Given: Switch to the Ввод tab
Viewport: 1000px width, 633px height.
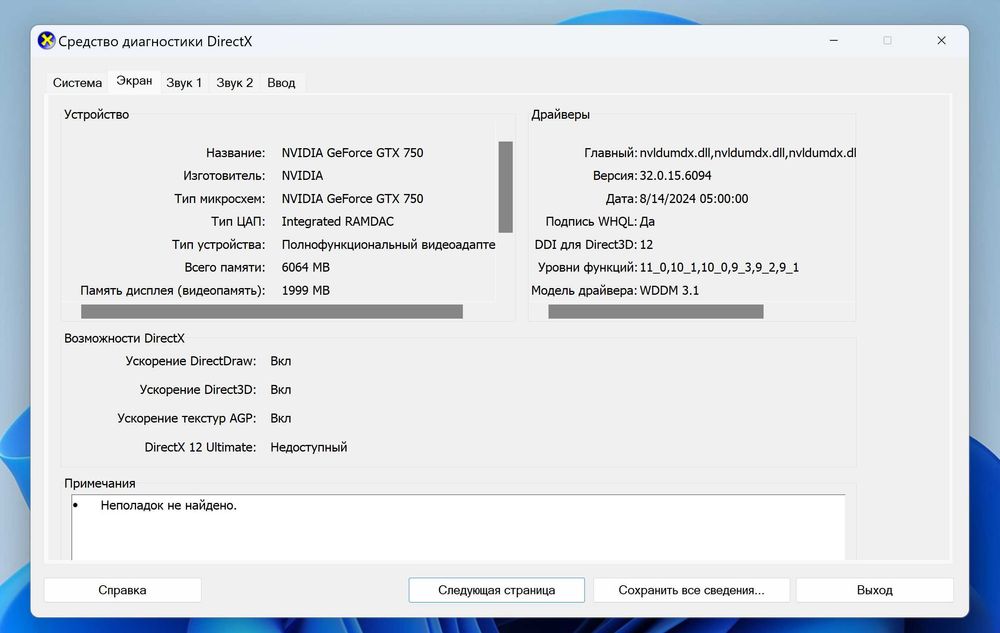Looking at the screenshot, I should click(x=281, y=83).
